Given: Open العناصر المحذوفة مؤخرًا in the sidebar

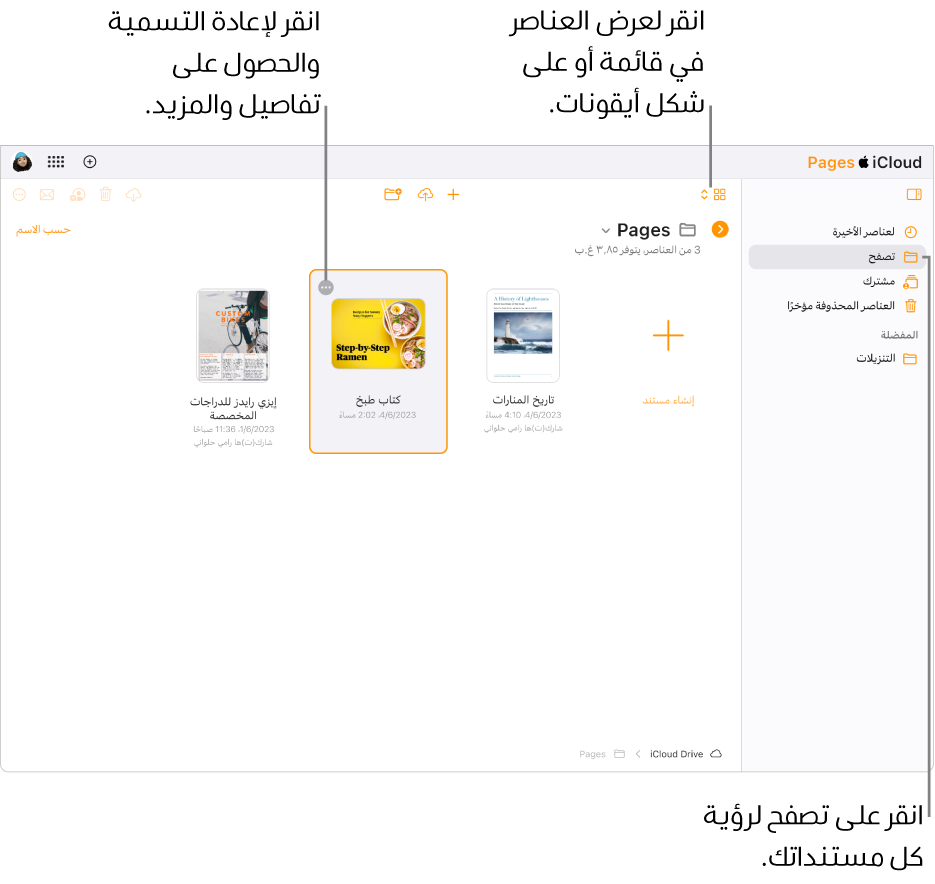Looking at the screenshot, I should 840,306.
